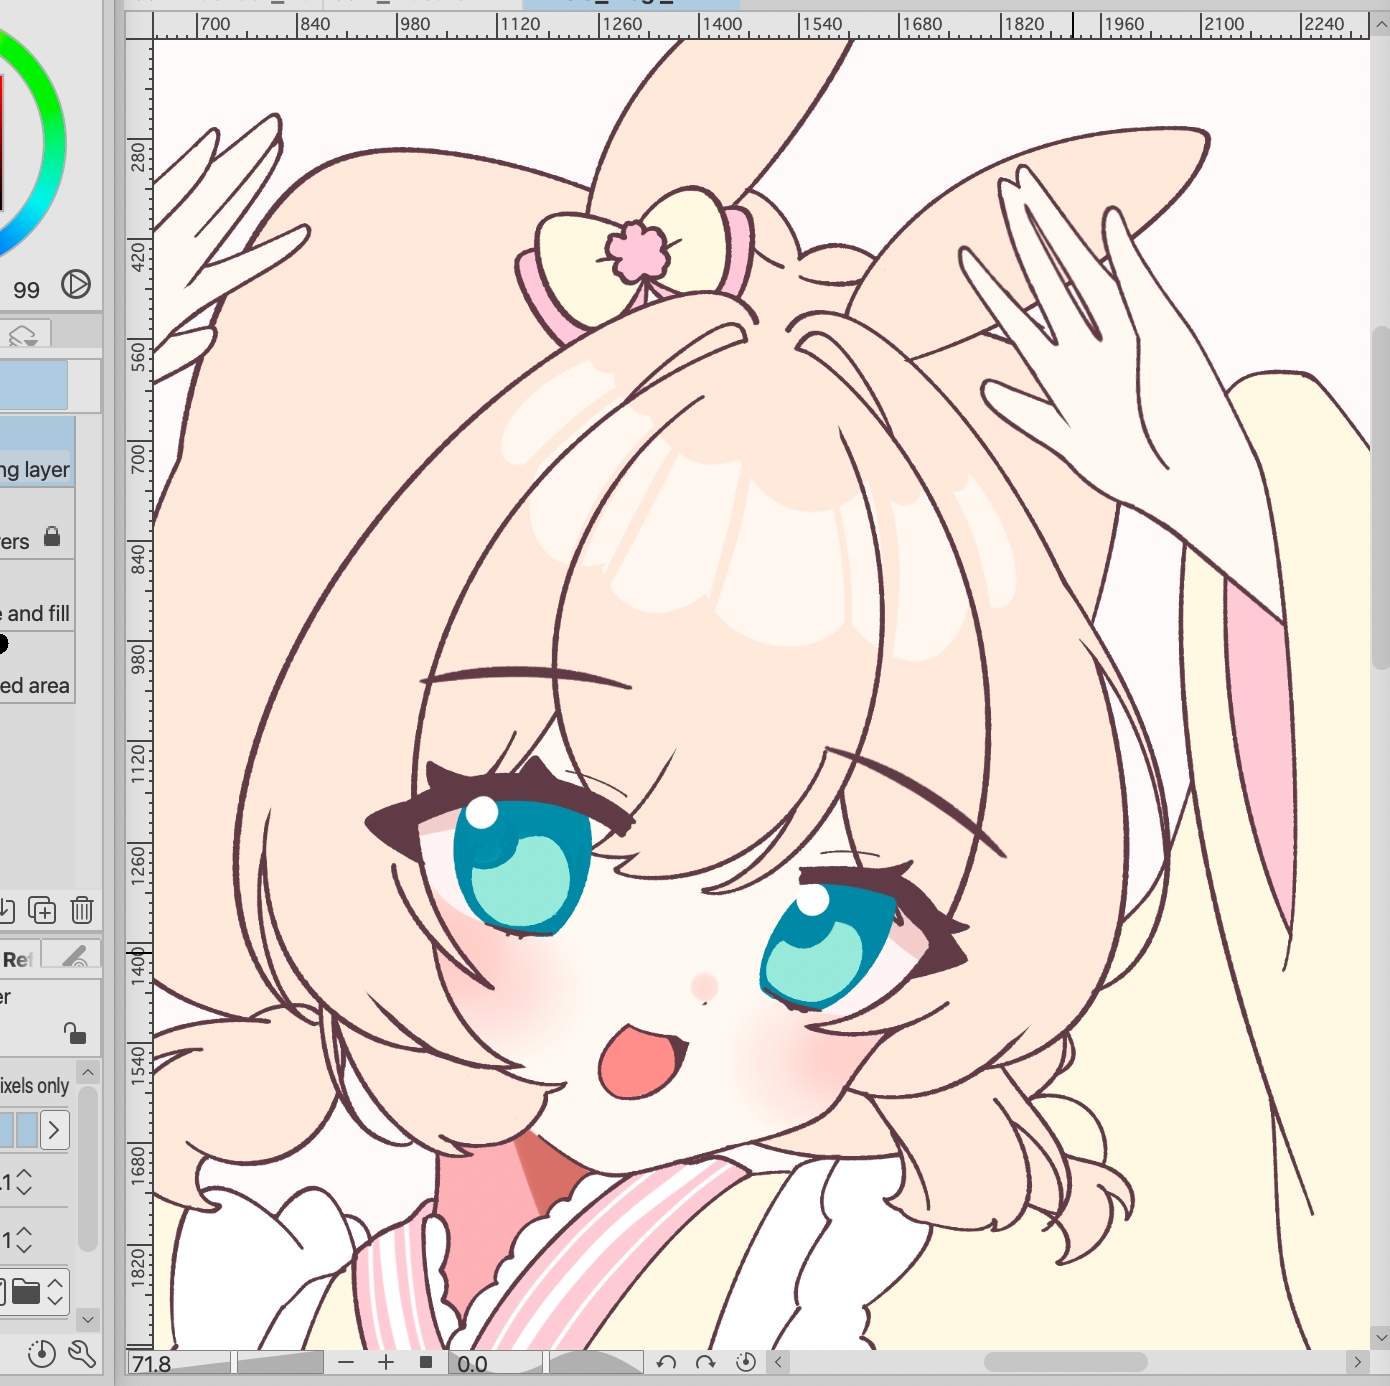
Task: Open the wrench settings icon
Action: point(82,1354)
